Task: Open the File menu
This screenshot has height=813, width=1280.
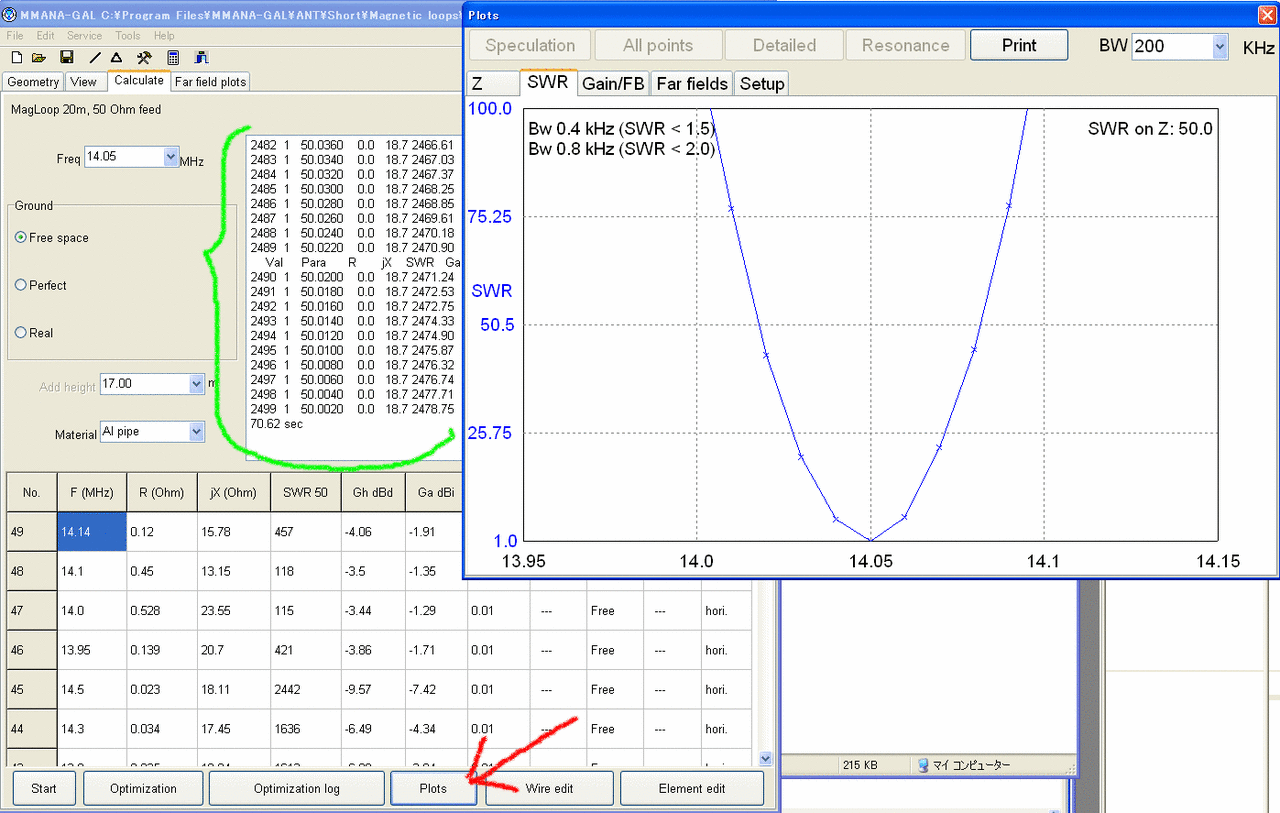Action: pyautogui.click(x=15, y=36)
